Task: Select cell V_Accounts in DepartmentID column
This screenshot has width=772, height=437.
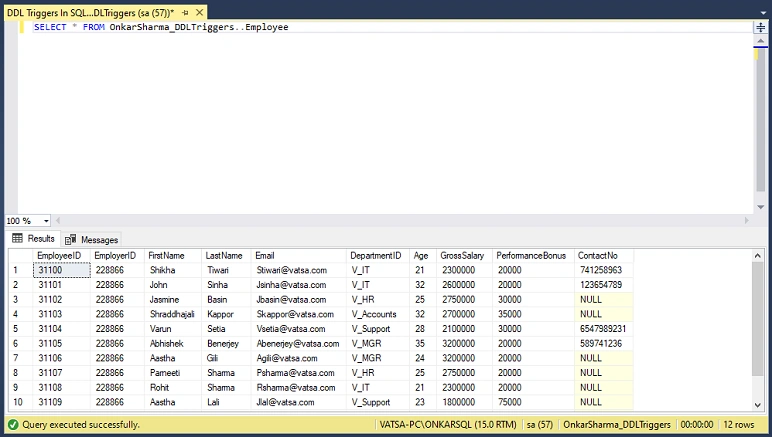Action: pos(378,314)
